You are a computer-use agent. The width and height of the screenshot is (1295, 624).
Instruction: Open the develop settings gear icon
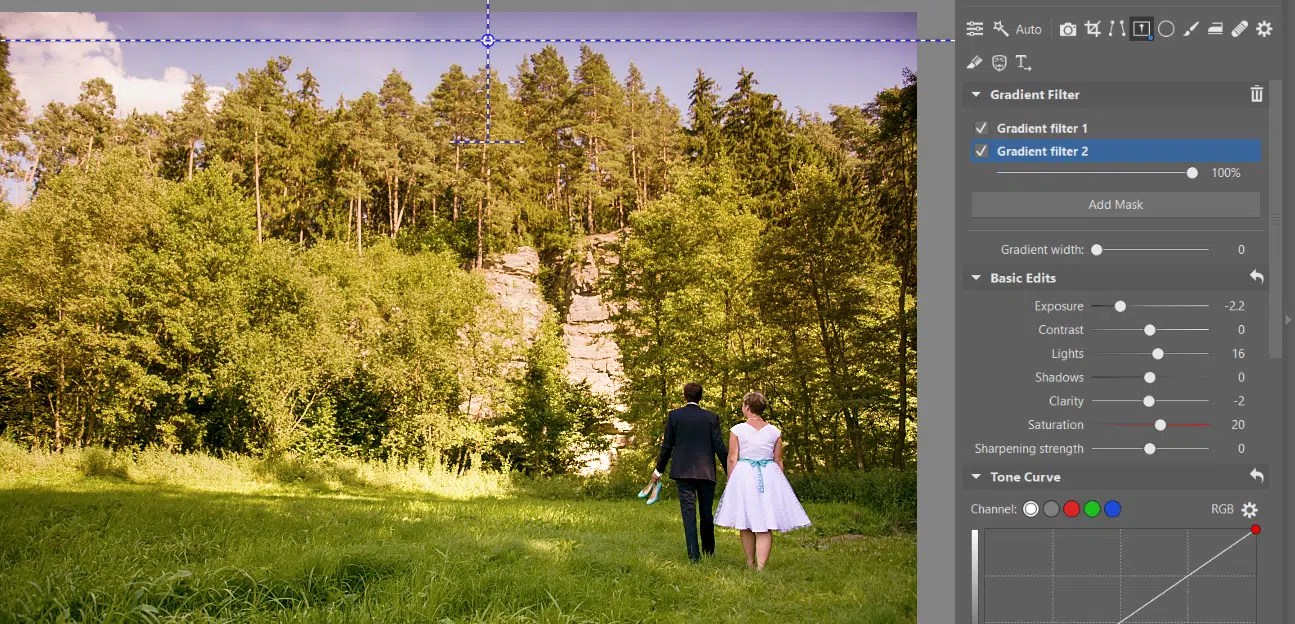(1263, 28)
